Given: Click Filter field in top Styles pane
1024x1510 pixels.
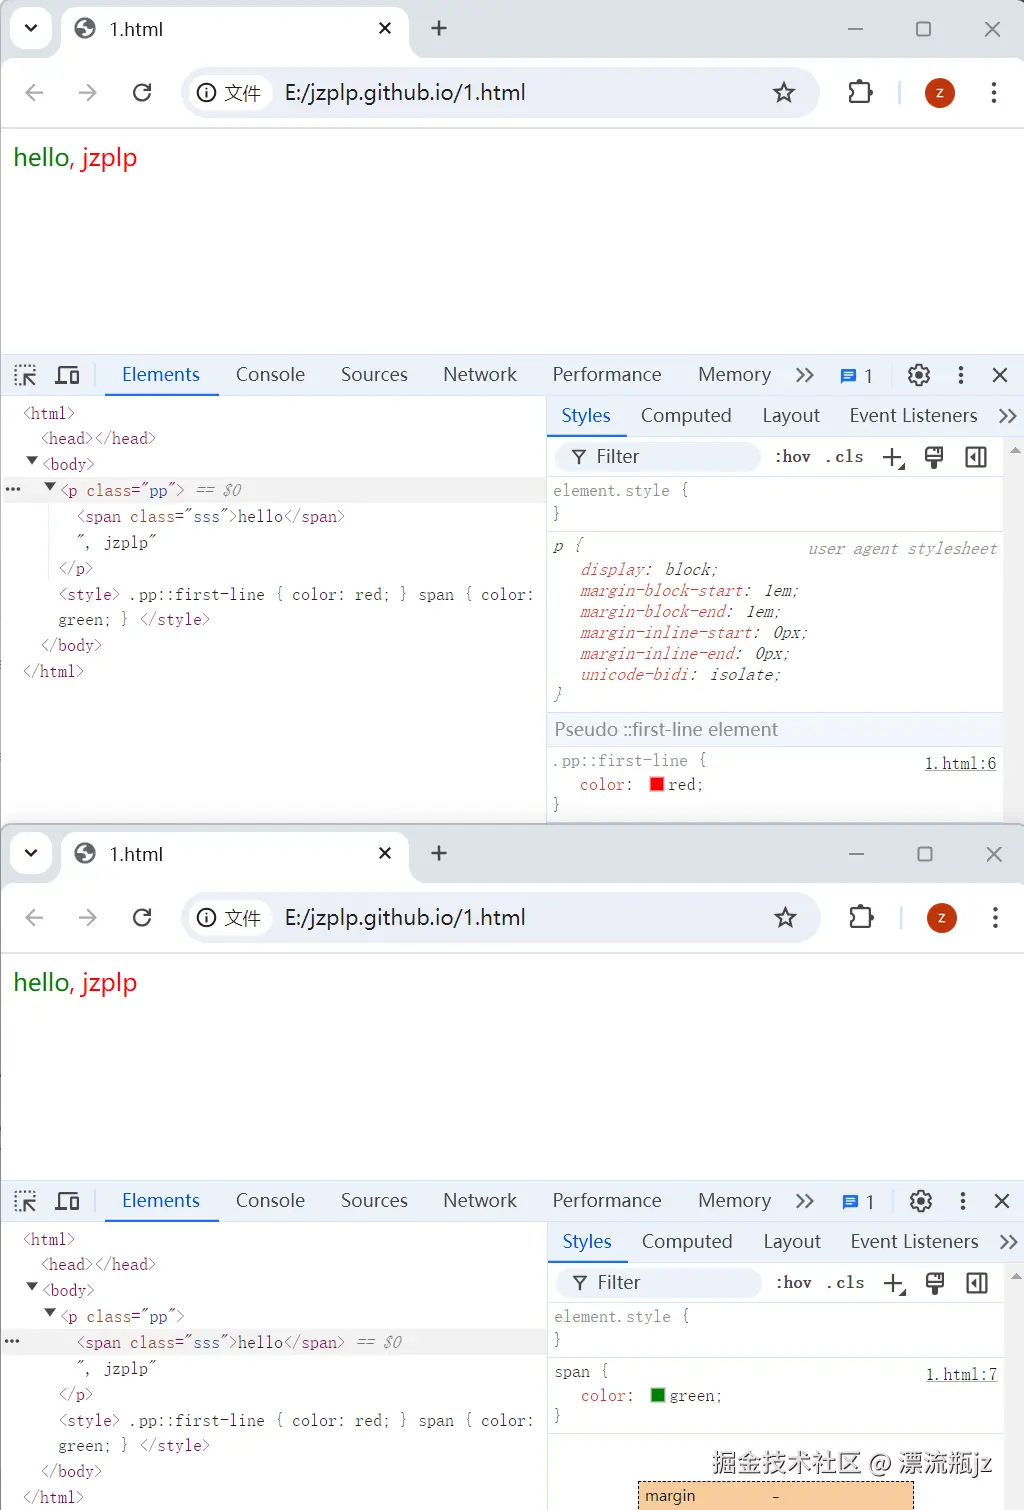Looking at the screenshot, I should click(x=658, y=457).
